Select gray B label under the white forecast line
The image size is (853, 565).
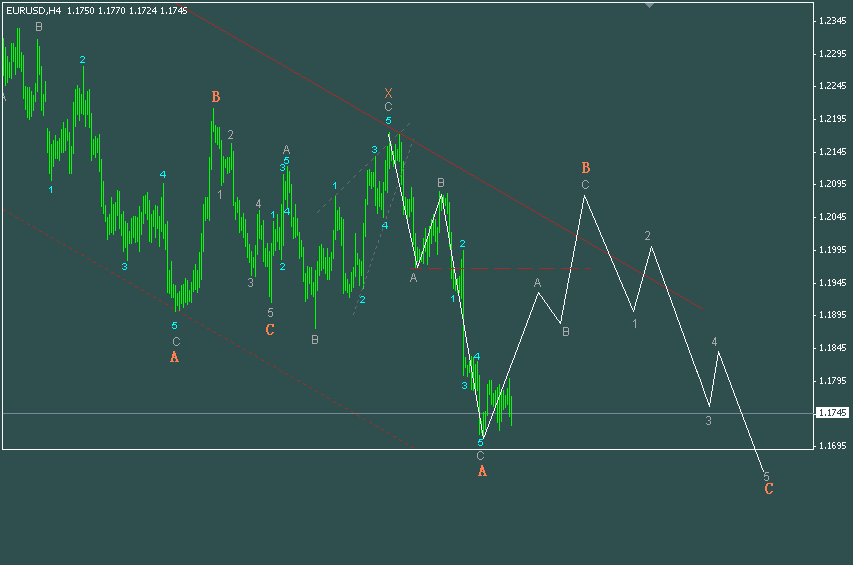coord(566,332)
